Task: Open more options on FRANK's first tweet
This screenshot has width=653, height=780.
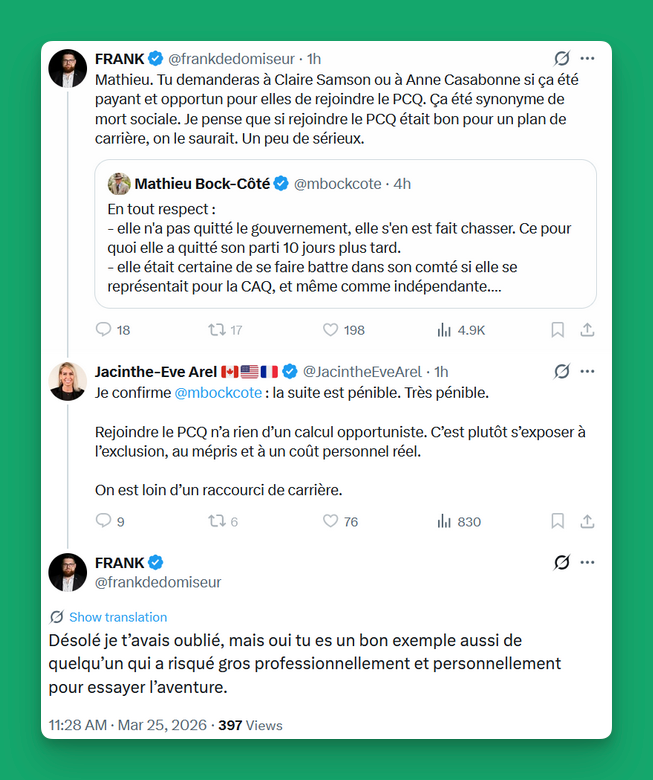Action: tap(588, 59)
